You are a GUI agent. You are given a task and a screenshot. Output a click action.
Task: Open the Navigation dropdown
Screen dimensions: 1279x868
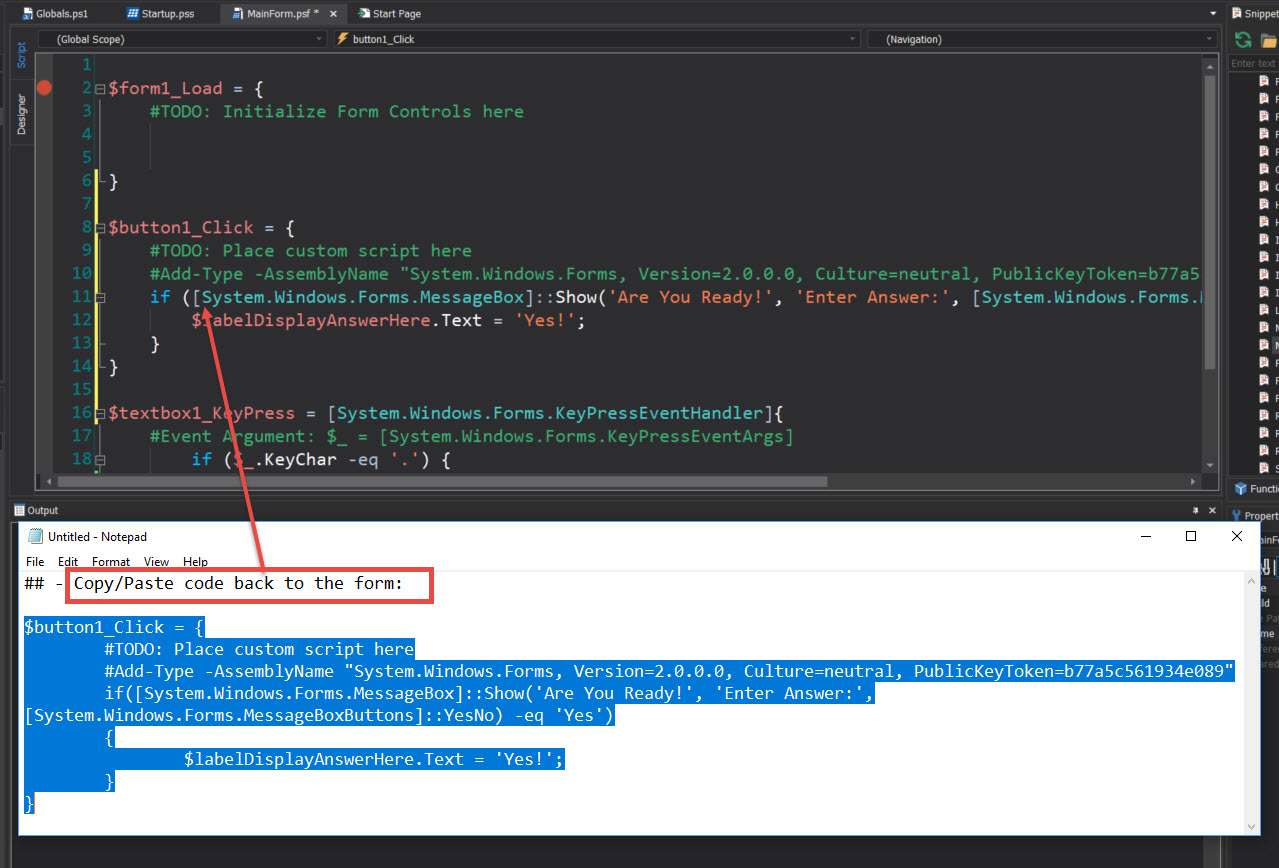click(x=1041, y=39)
